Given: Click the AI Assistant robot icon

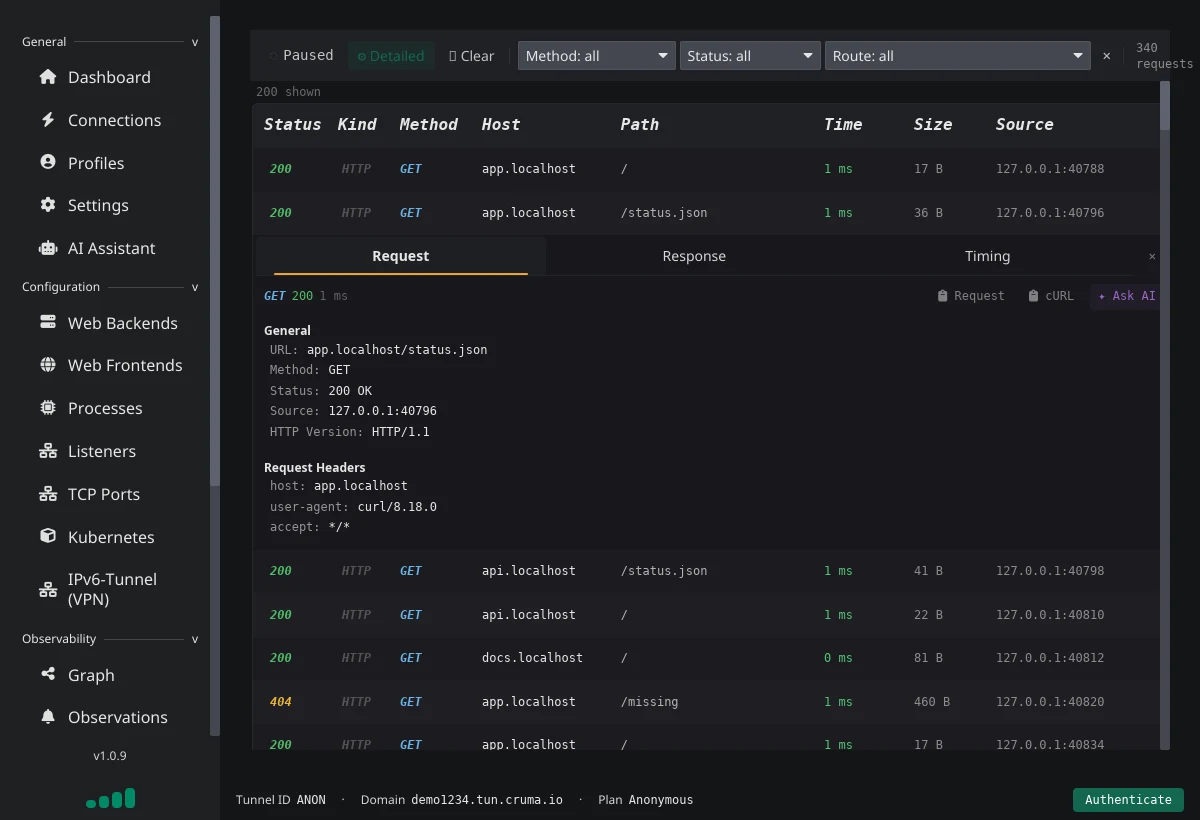Looking at the screenshot, I should click(x=48, y=248).
